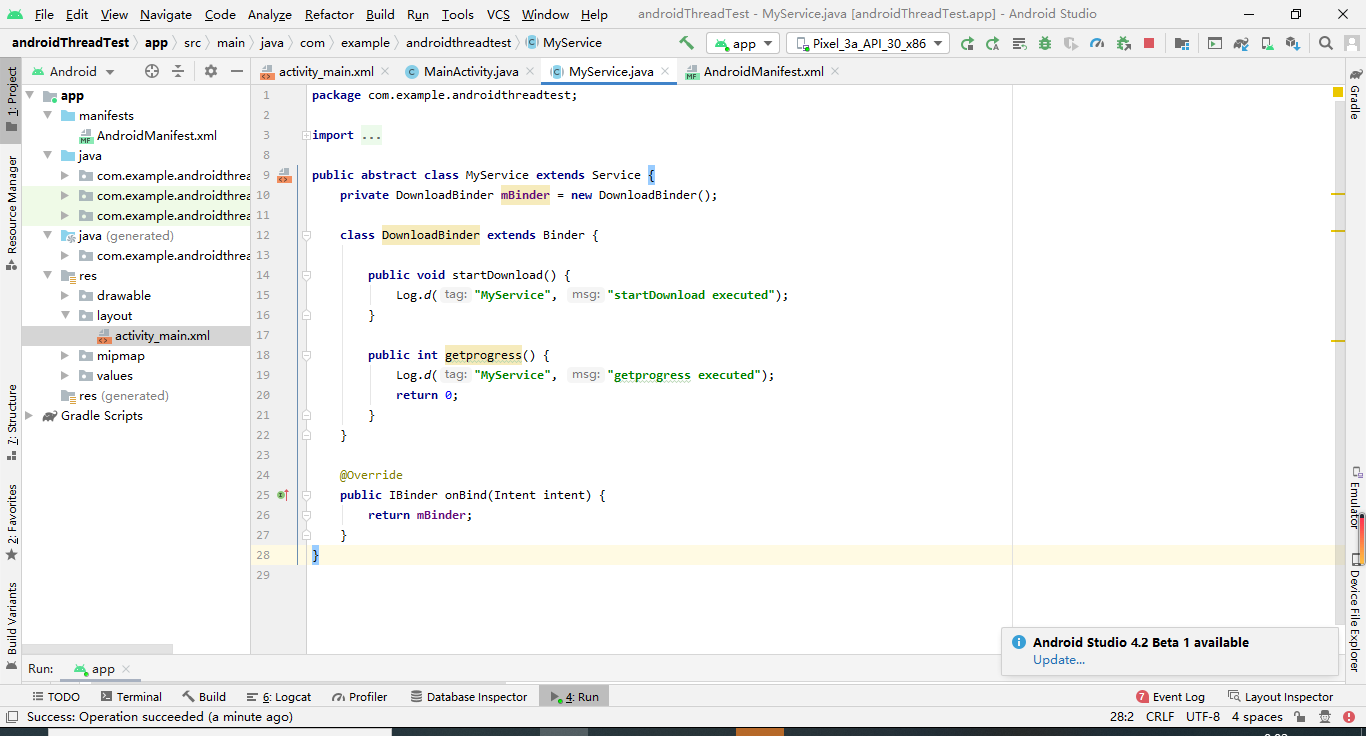Viewport: 1366px width, 736px height.
Task: Open the Terminal tool window
Action: [130, 697]
